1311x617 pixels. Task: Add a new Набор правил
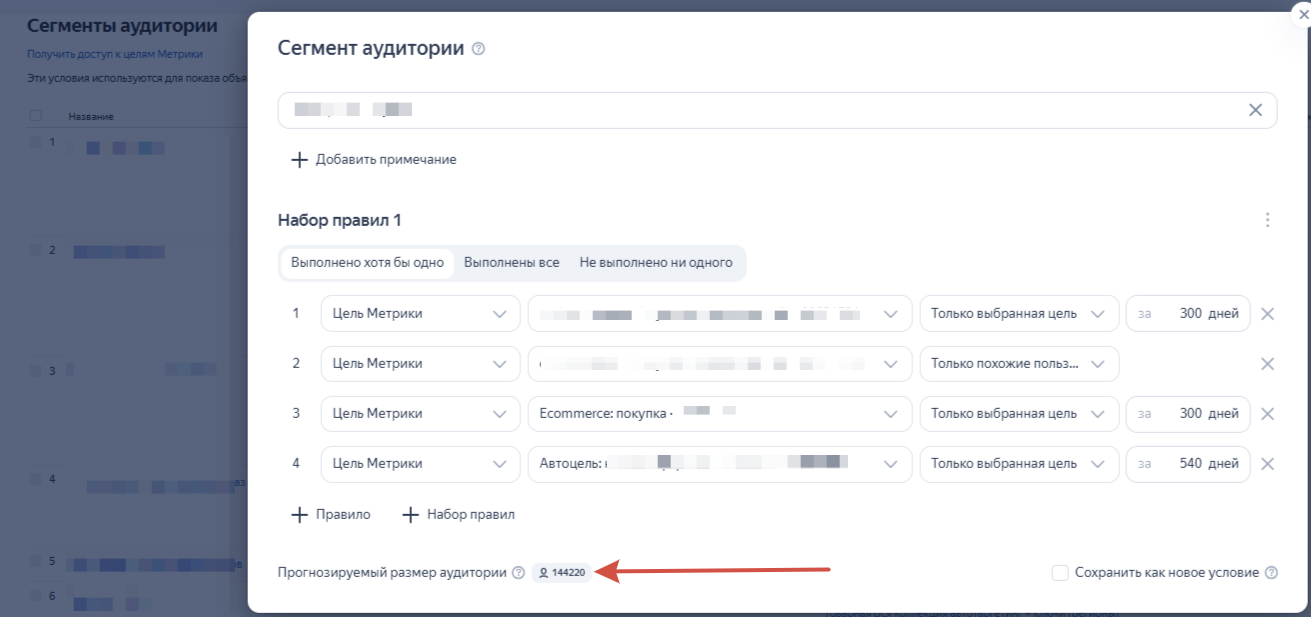coord(458,515)
